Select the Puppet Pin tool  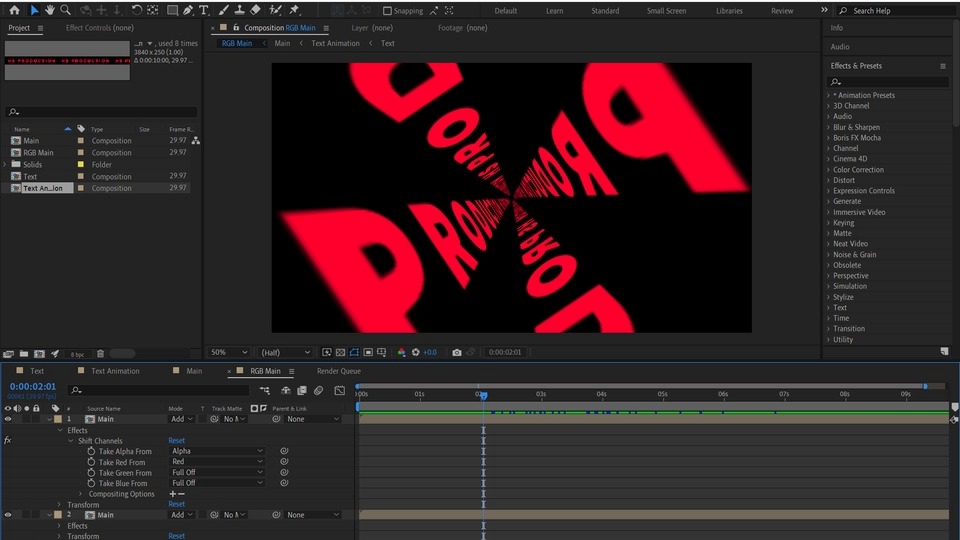pos(294,10)
